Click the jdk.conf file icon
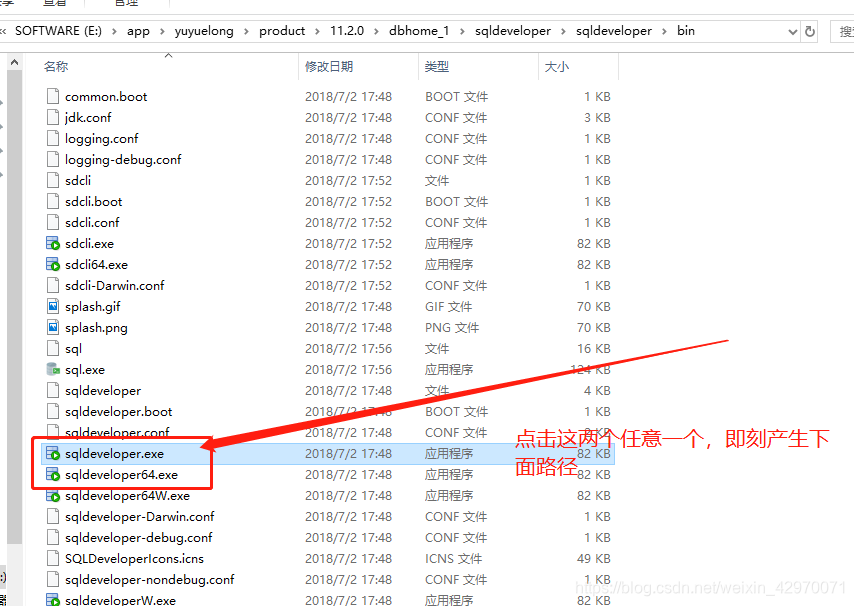854x606 pixels. tap(53, 118)
